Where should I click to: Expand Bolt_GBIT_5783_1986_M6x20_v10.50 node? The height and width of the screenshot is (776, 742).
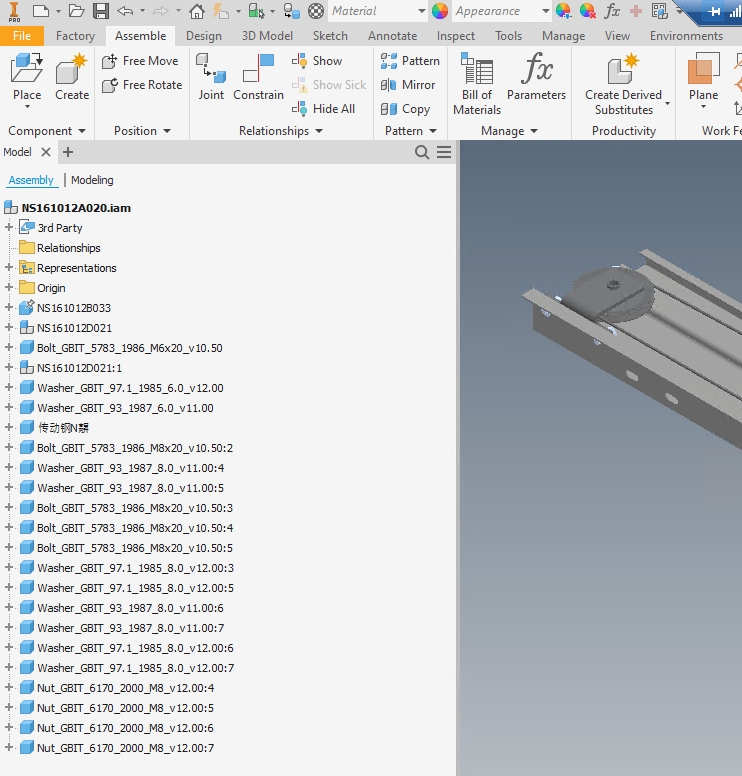(x=8, y=348)
